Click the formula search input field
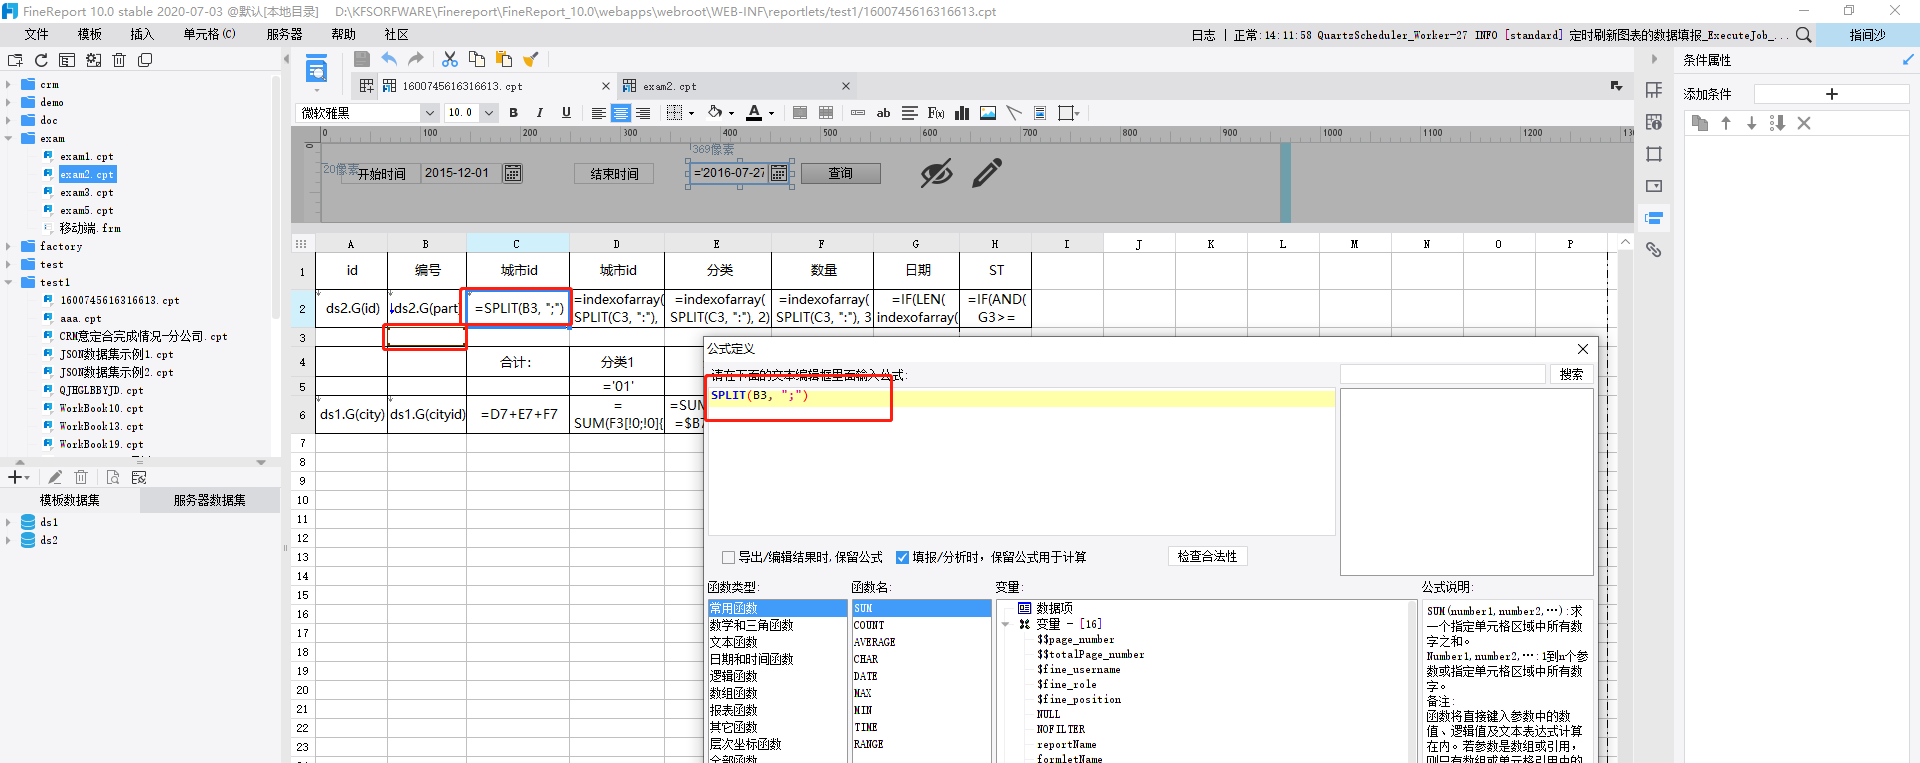The image size is (1920, 763). 1443,374
